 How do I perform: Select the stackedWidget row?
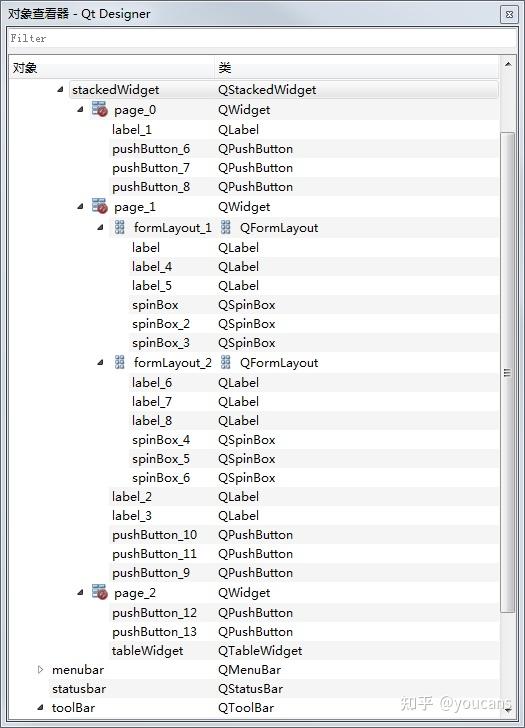(284, 90)
